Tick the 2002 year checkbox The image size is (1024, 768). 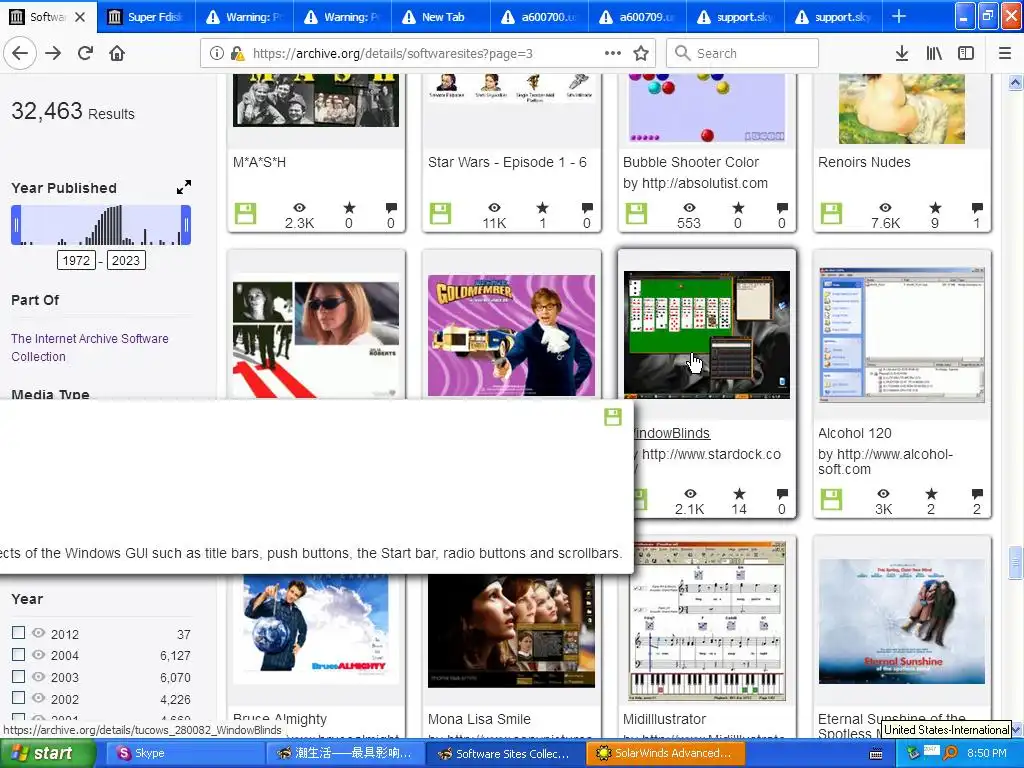click(18, 697)
